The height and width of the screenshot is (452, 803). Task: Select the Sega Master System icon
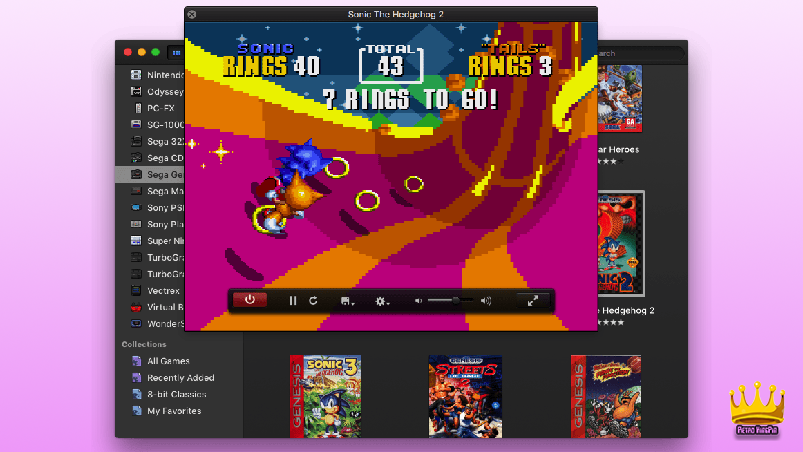[136, 191]
